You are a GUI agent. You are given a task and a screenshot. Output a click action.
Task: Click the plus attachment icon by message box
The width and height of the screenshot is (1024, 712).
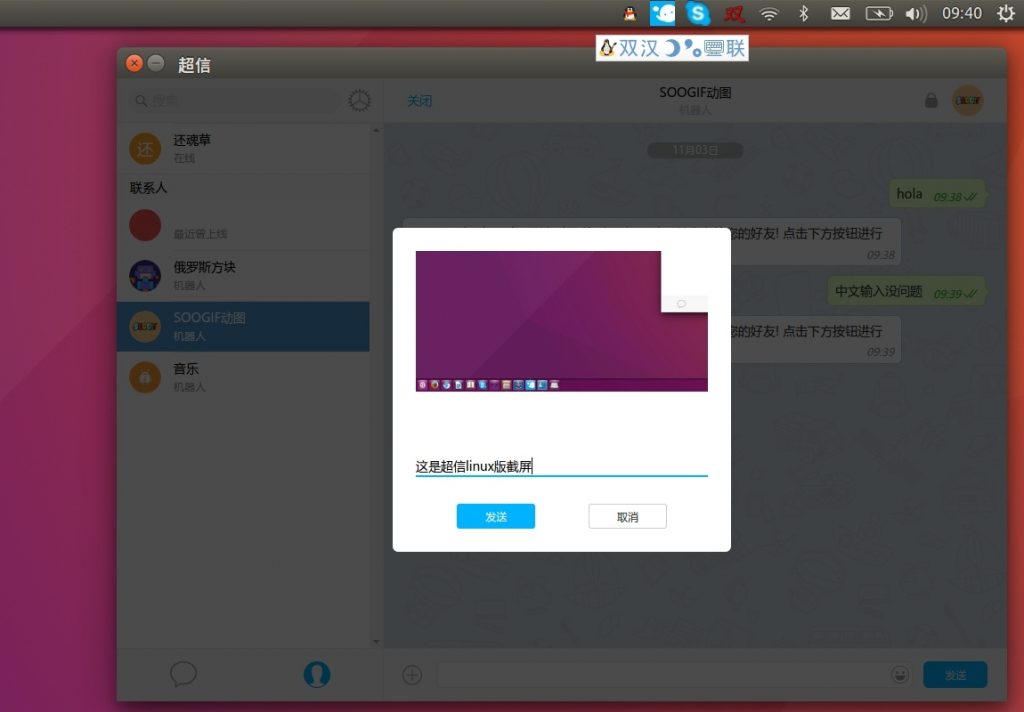pos(412,674)
